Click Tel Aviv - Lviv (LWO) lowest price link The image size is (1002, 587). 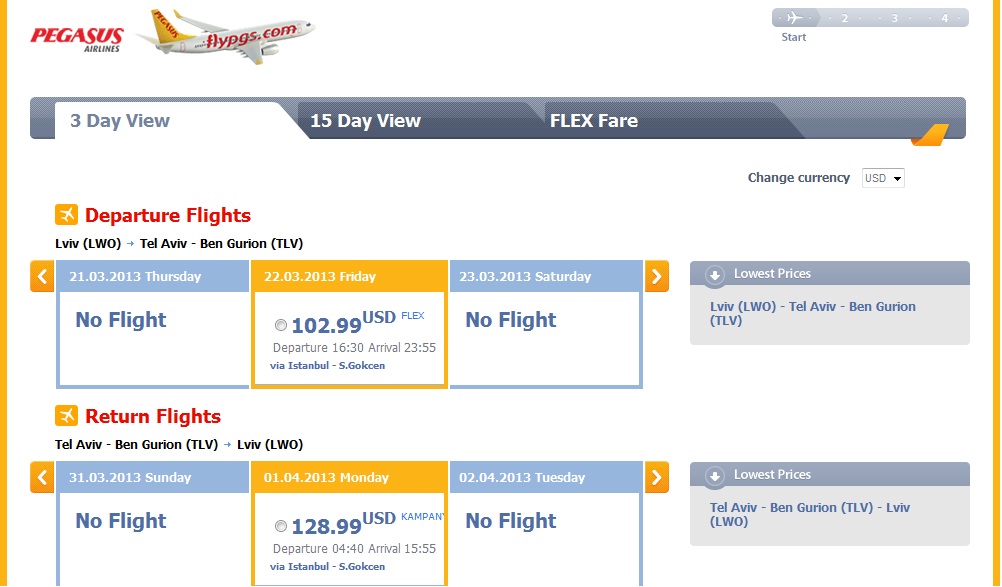point(810,514)
